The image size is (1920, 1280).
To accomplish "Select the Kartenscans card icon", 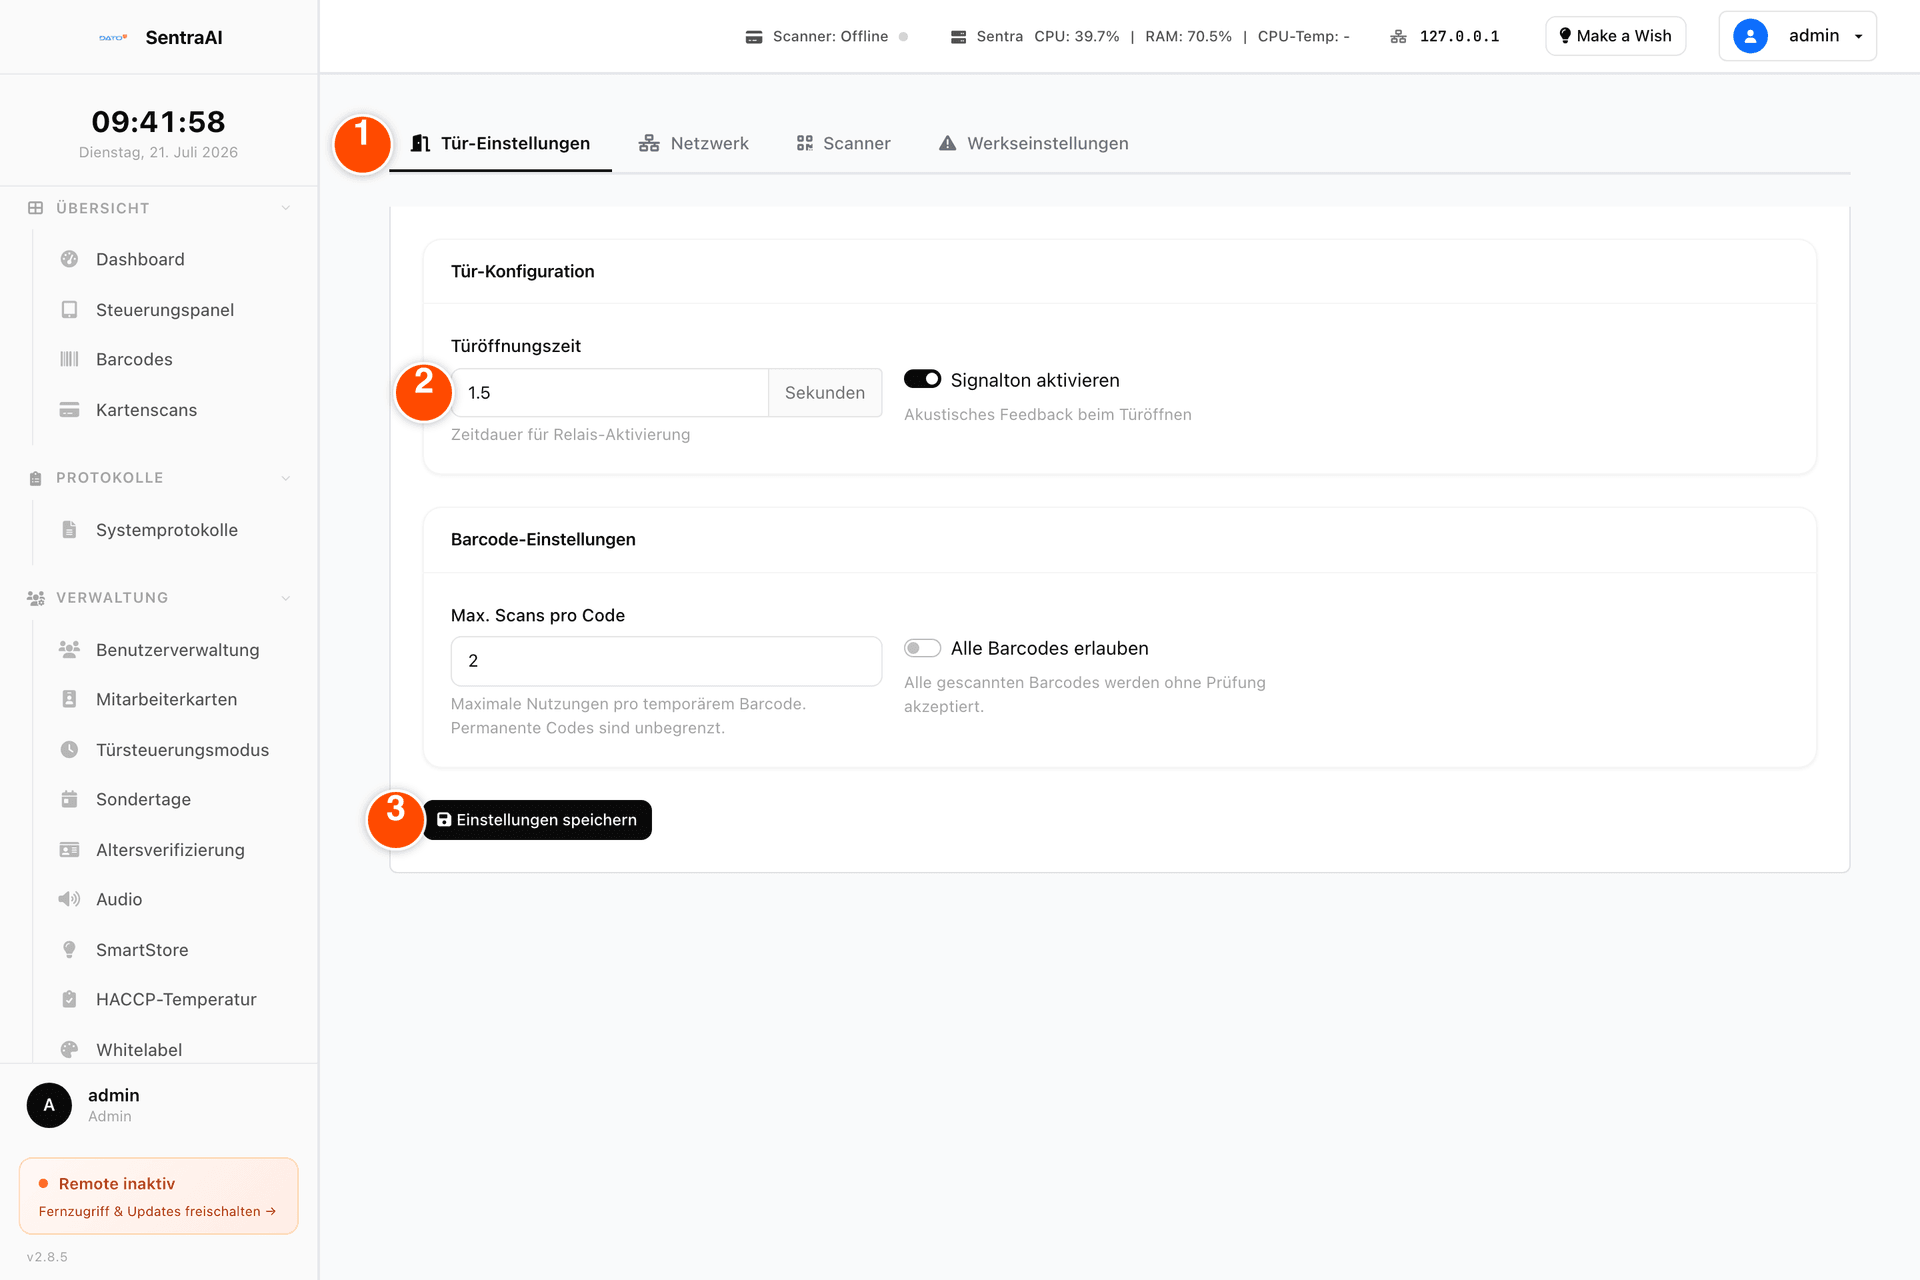I will pyautogui.click(x=69, y=410).
